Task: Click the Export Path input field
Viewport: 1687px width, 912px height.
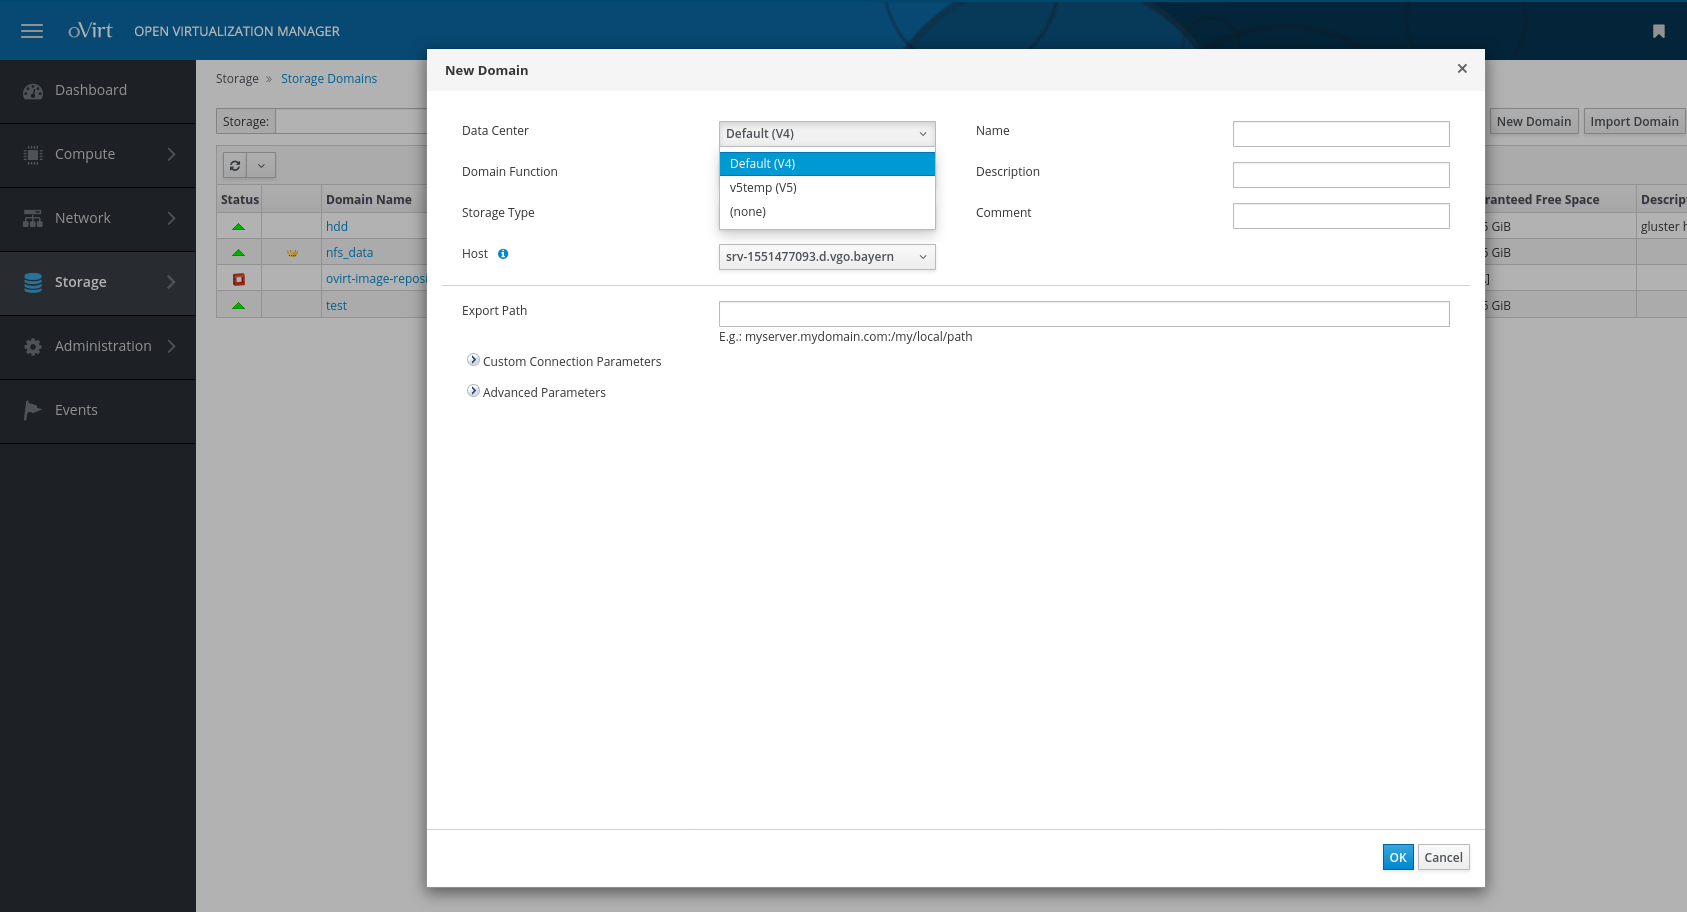Action: 1084,314
